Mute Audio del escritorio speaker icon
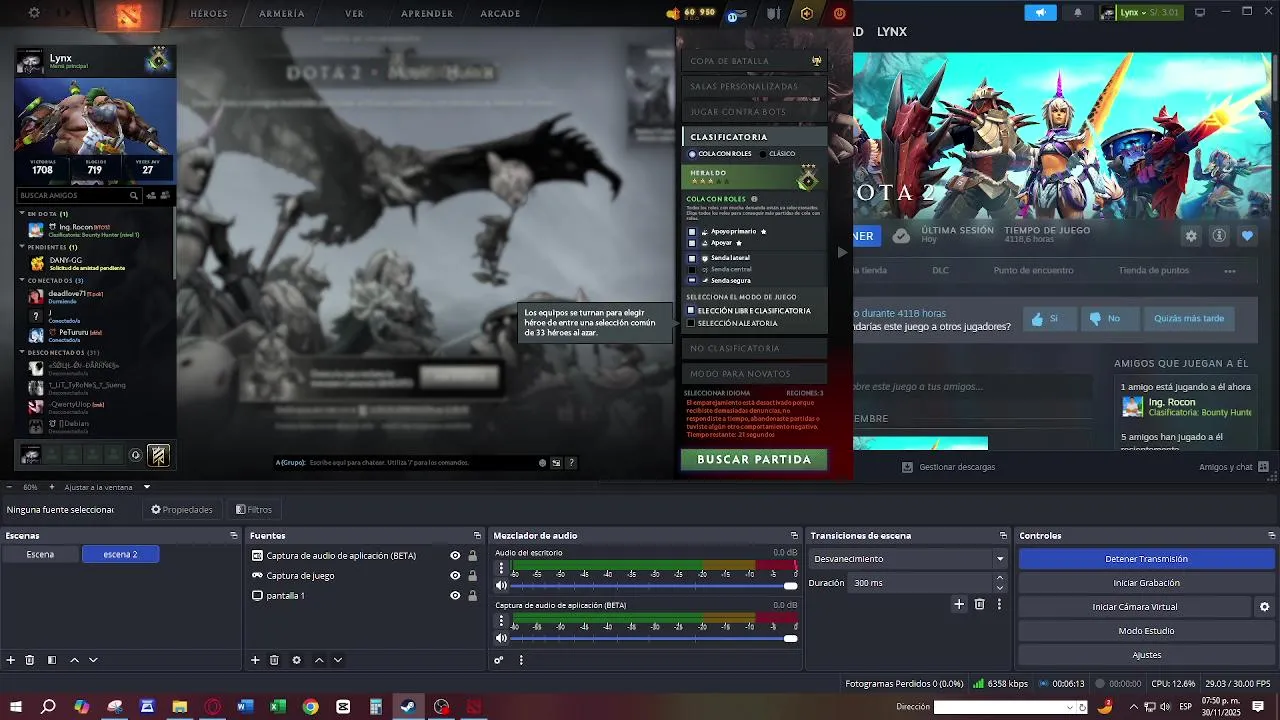This screenshot has width=1280, height=720. [x=502, y=586]
